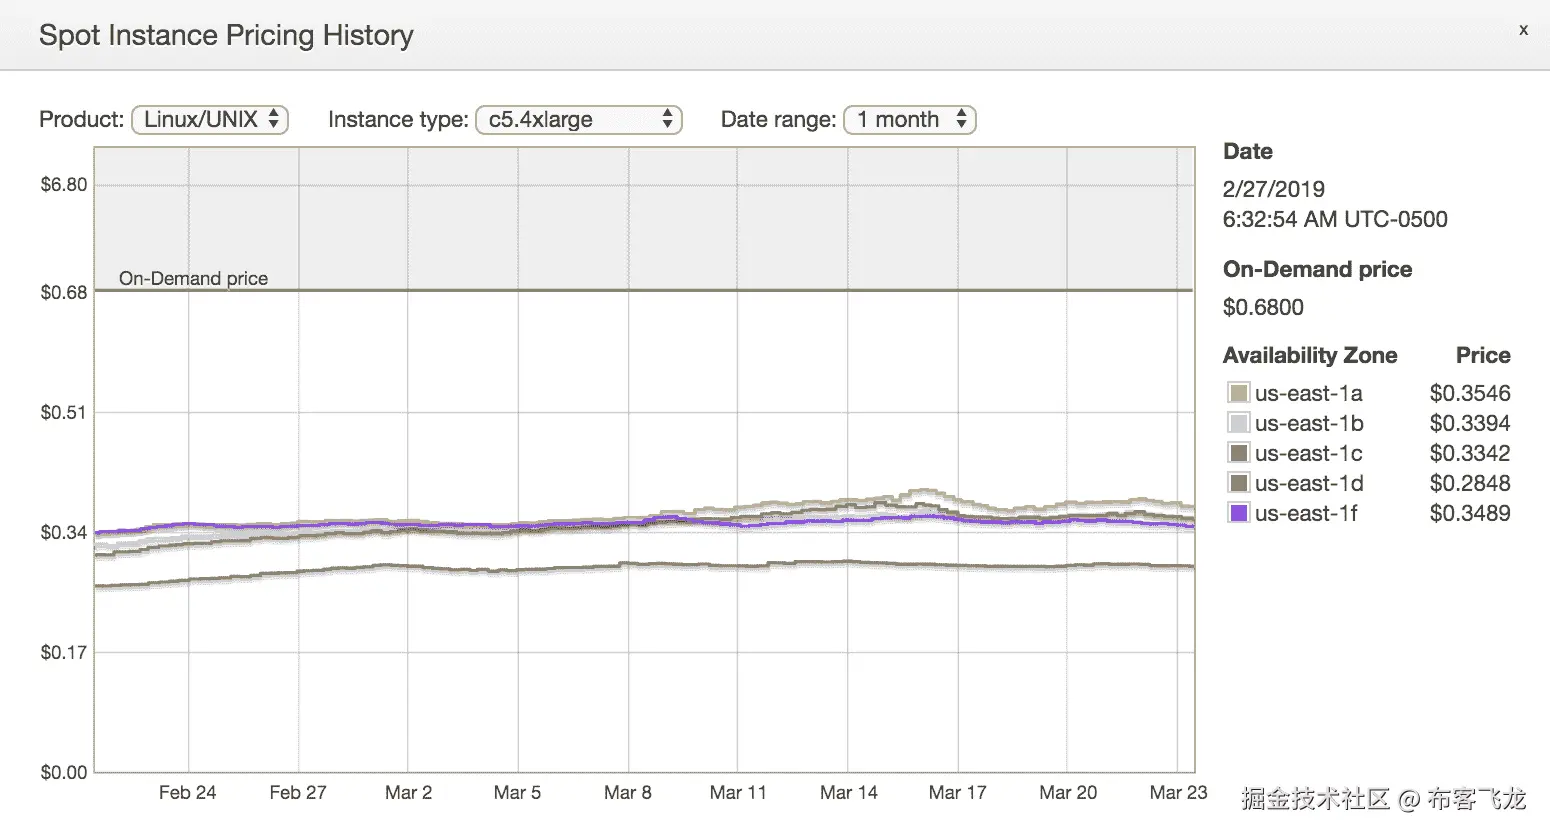
Task: Click the $0.3394 price value
Action: 1470,423
